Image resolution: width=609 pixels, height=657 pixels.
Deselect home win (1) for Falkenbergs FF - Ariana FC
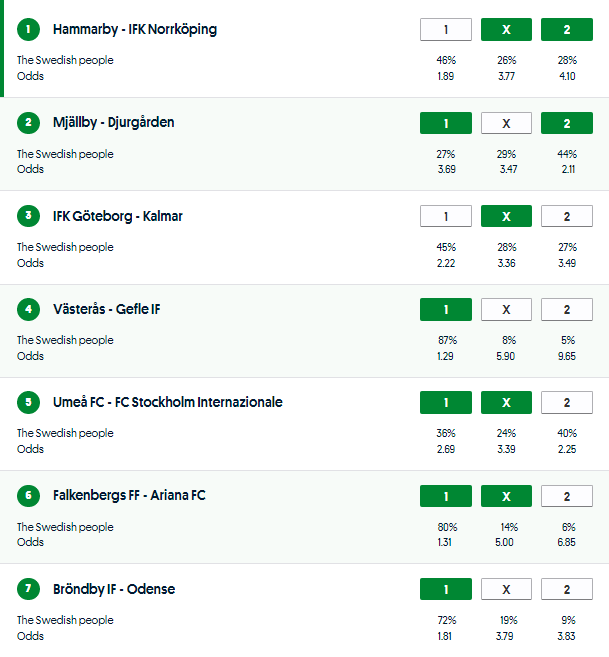446,496
